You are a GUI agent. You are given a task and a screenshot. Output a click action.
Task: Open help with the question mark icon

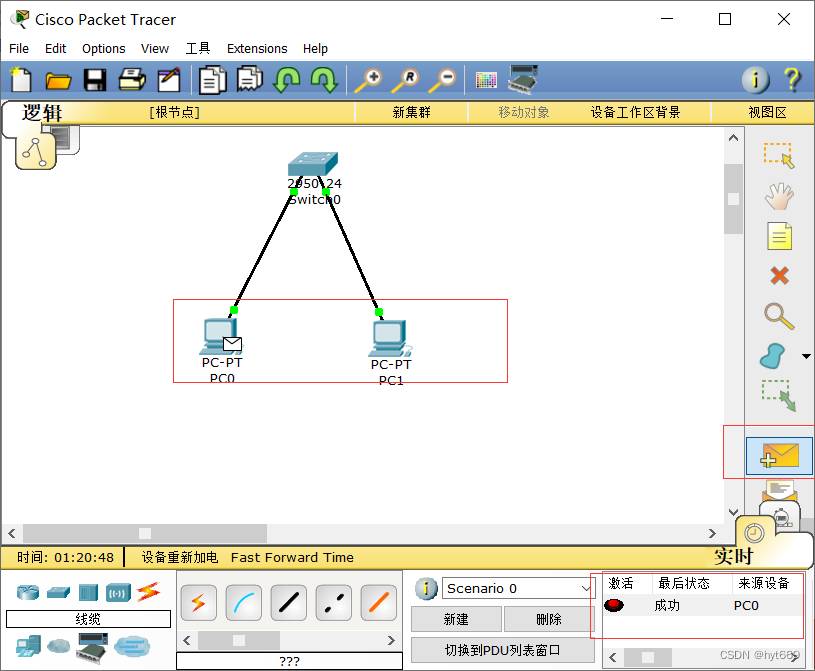tap(792, 80)
